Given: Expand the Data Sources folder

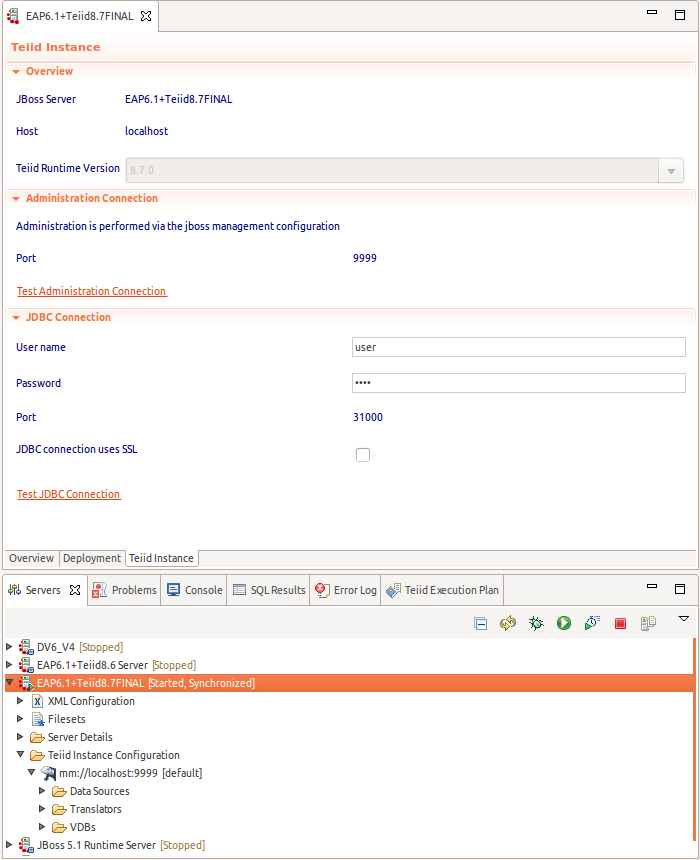Looking at the screenshot, I should click(x=43, y=791).
